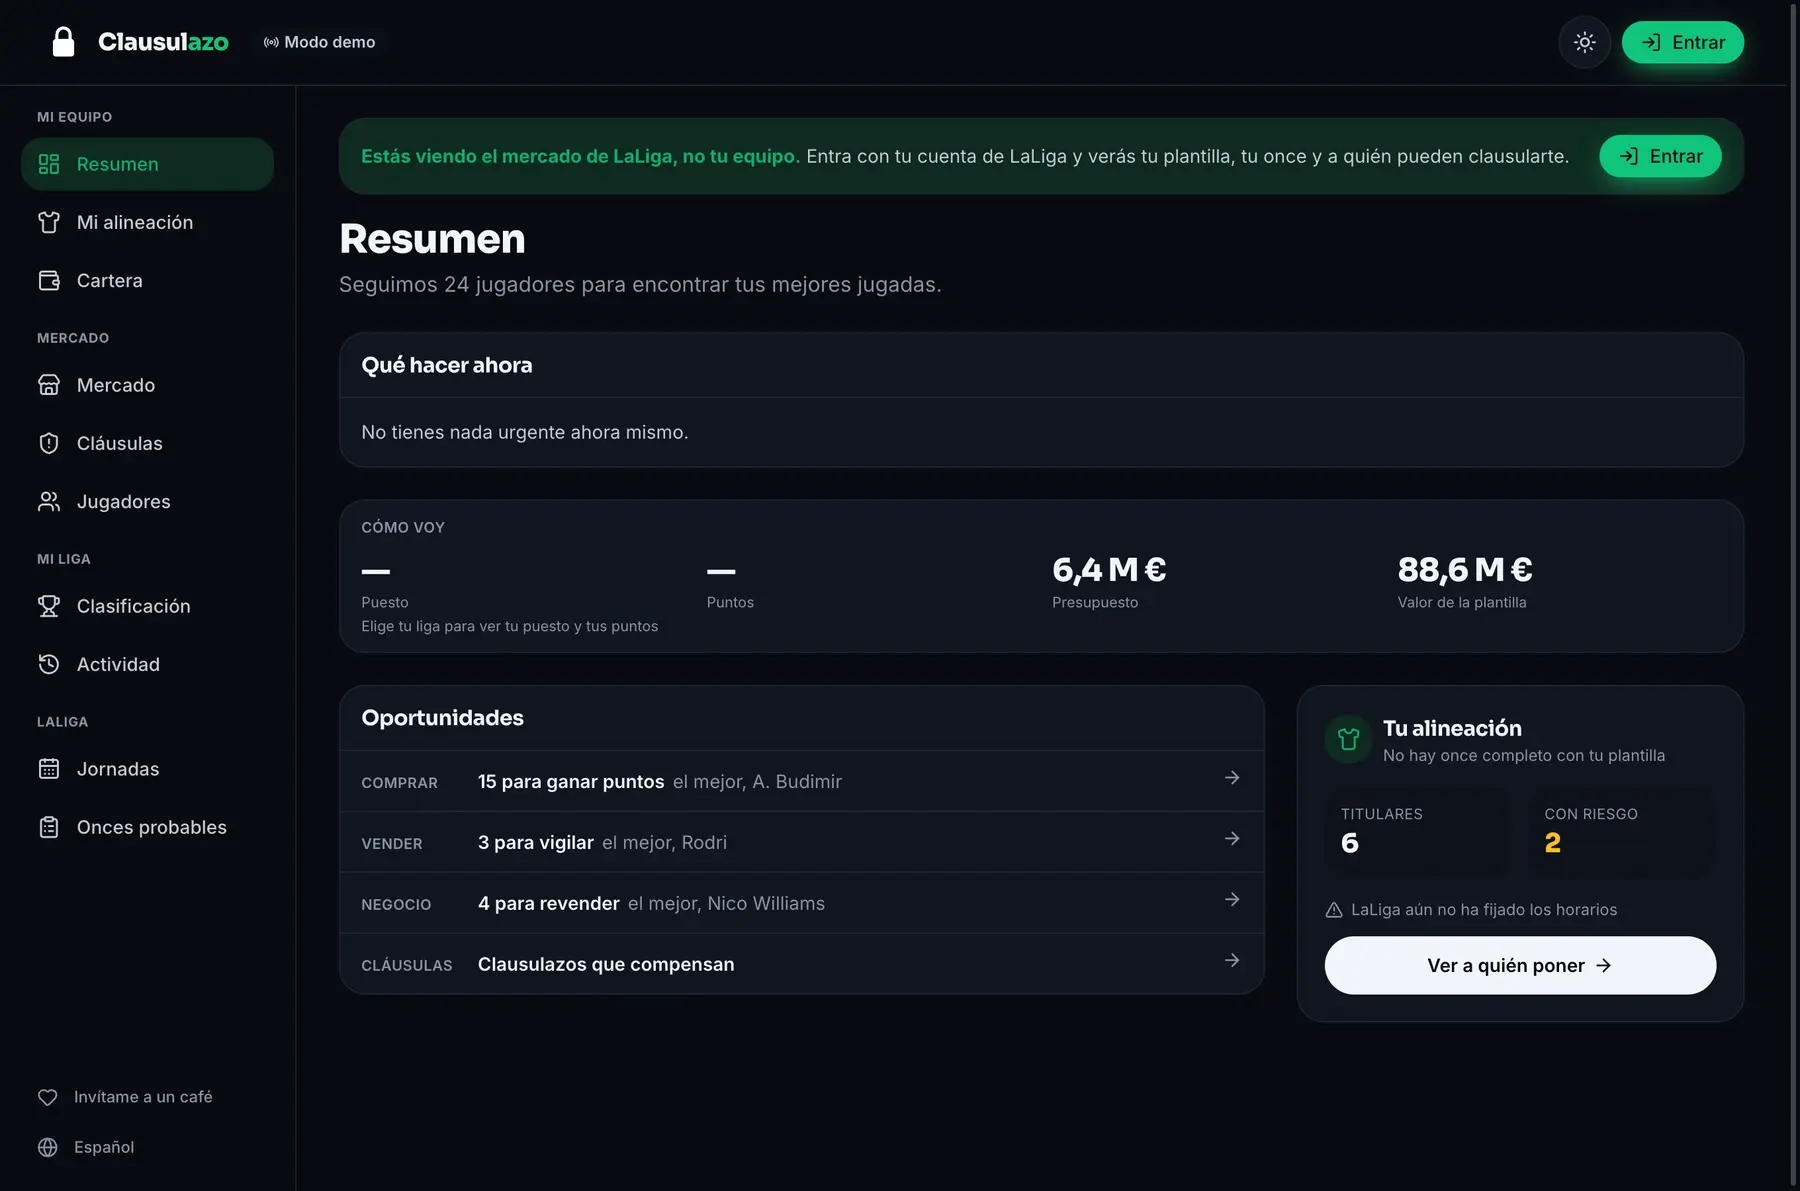
Task: Toggle the light theme sun icon
Action: coord(1584,42)
